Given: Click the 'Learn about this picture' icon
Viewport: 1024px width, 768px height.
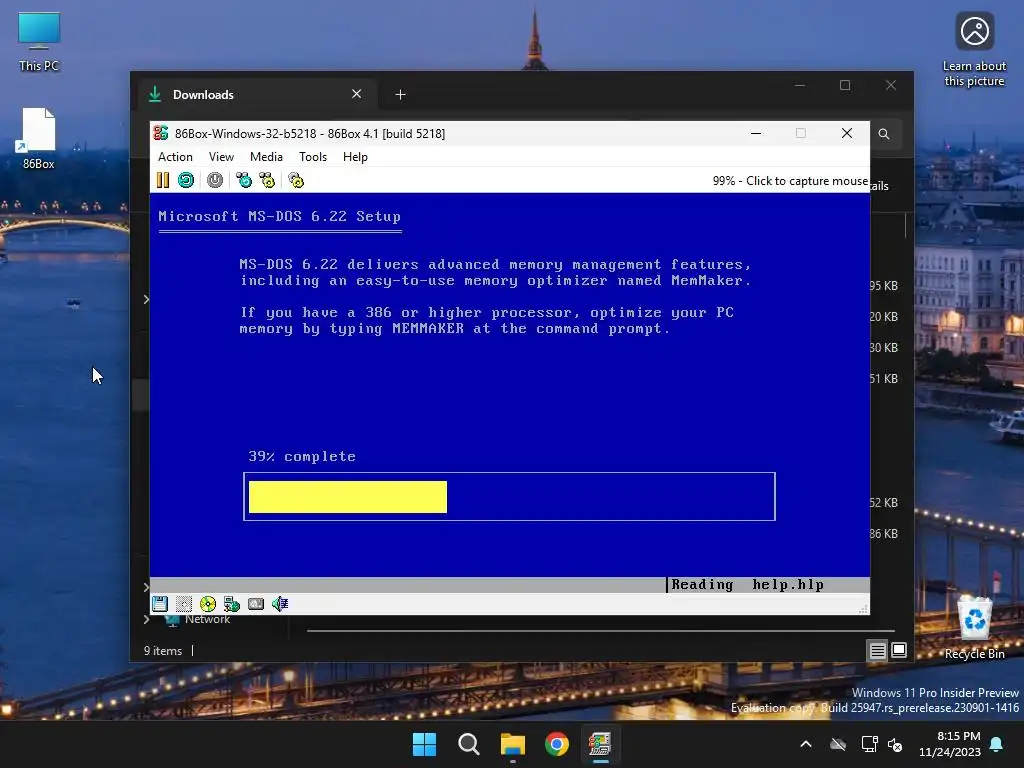Looking at the screenshot, I should click(974, 49).
